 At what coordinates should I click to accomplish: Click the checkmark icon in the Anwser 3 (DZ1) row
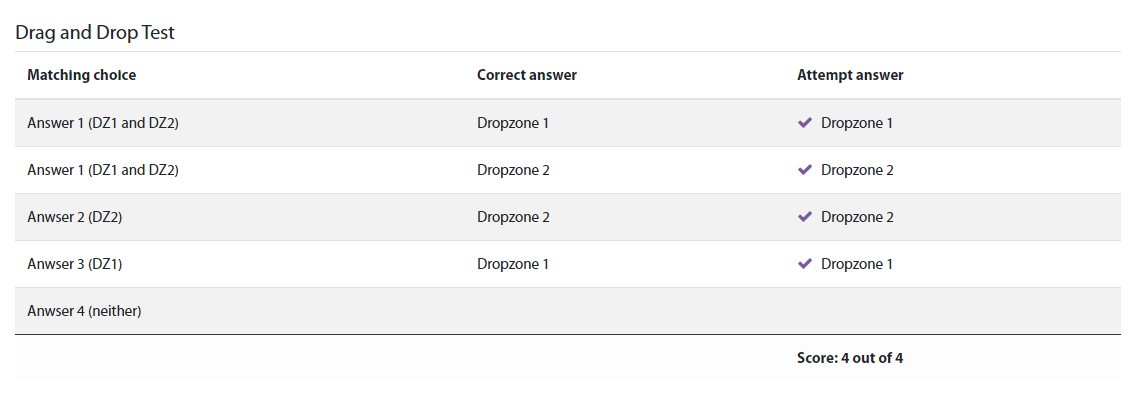pos(805,264)
